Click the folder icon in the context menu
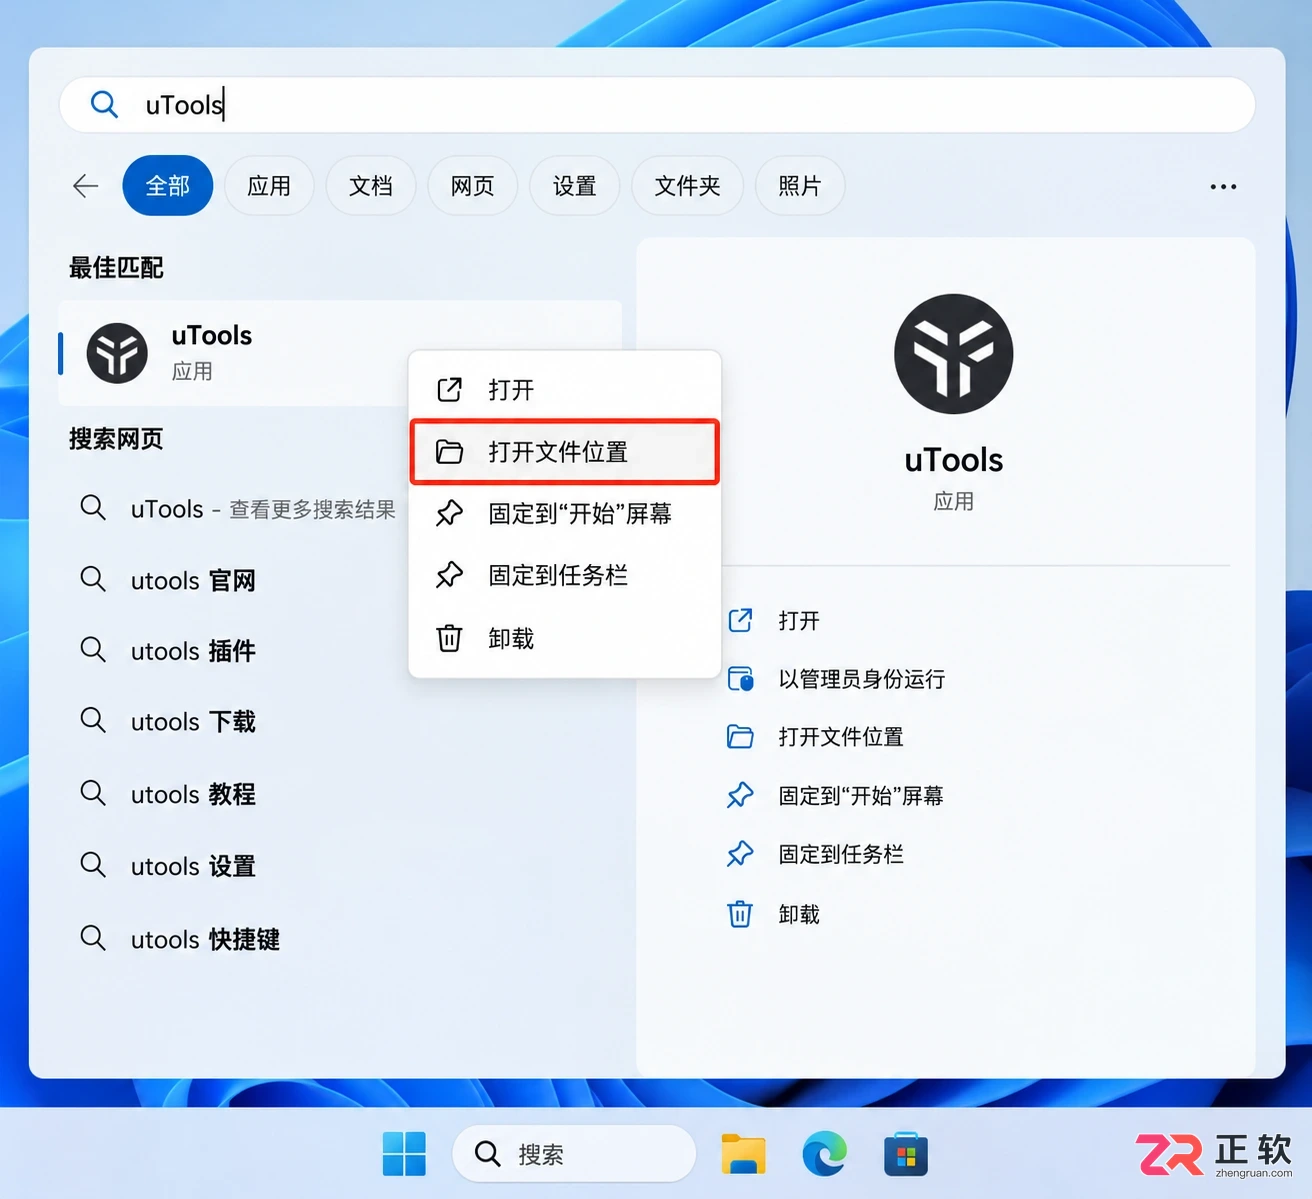Image resolution: width=1312 pixels, height=1199 pixels. 450,452
